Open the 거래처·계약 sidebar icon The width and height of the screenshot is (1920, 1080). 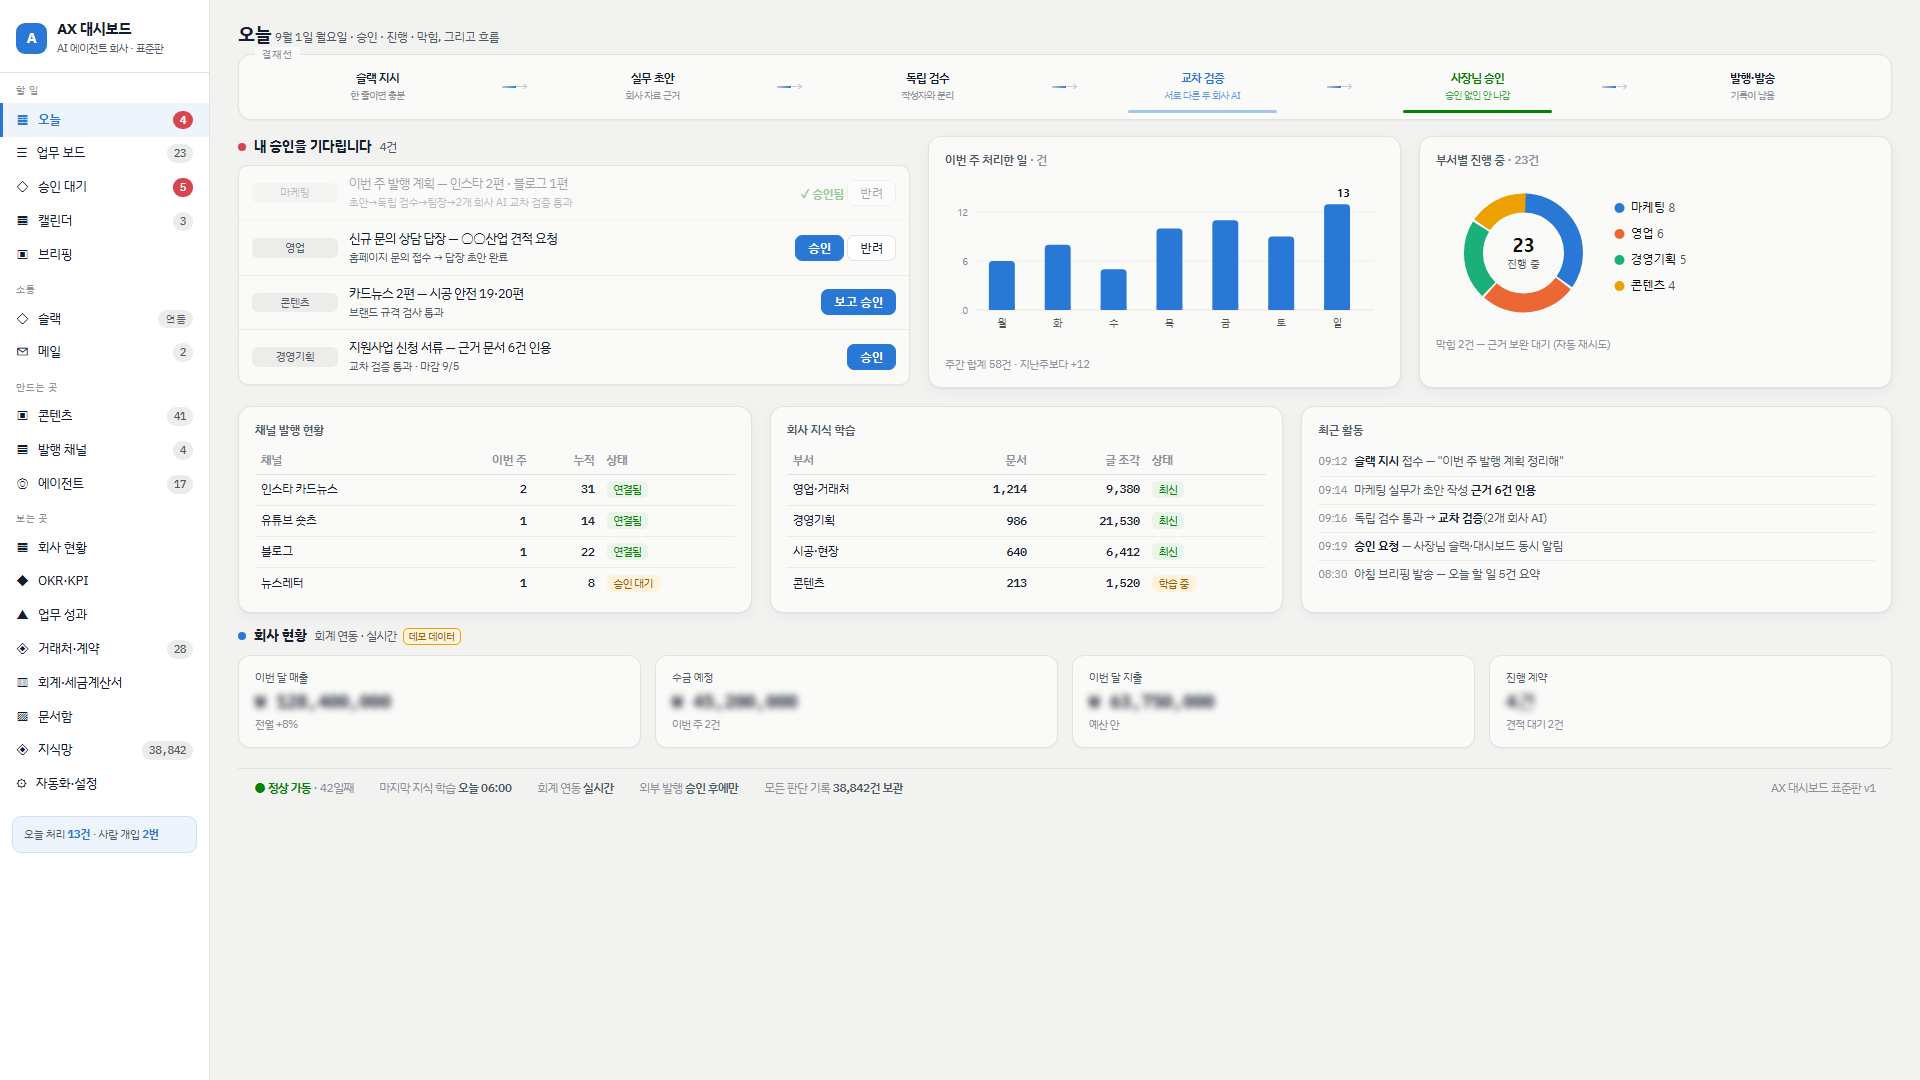tap(22, 649)
